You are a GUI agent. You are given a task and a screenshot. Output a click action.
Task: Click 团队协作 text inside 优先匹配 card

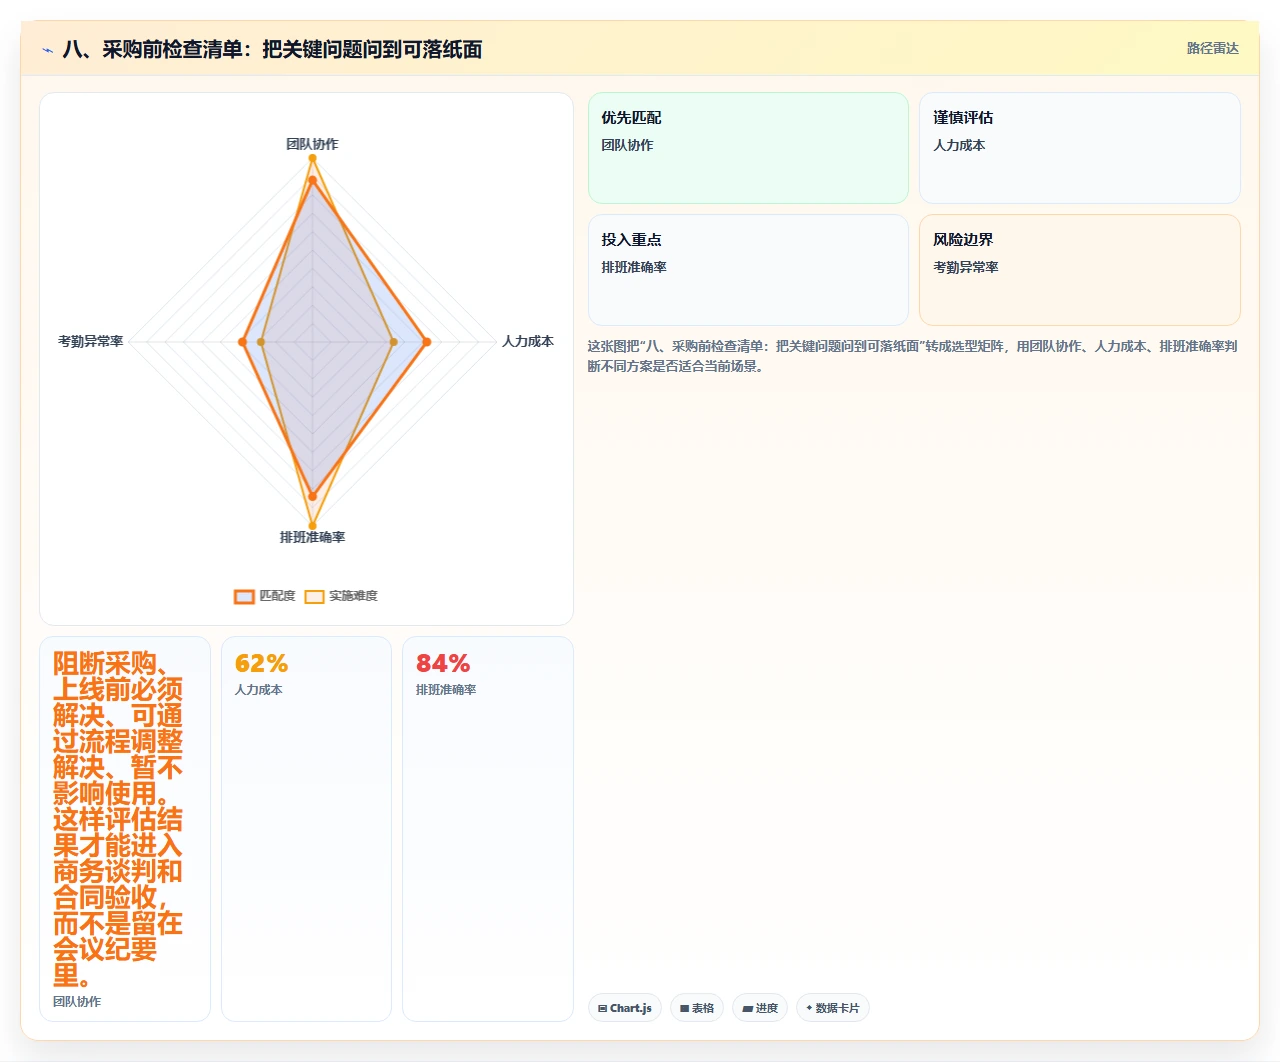click(x=627, y=145)
